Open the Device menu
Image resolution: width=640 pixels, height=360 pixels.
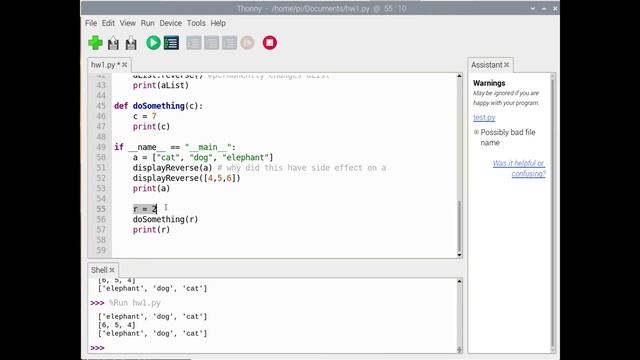pos(171,23)
